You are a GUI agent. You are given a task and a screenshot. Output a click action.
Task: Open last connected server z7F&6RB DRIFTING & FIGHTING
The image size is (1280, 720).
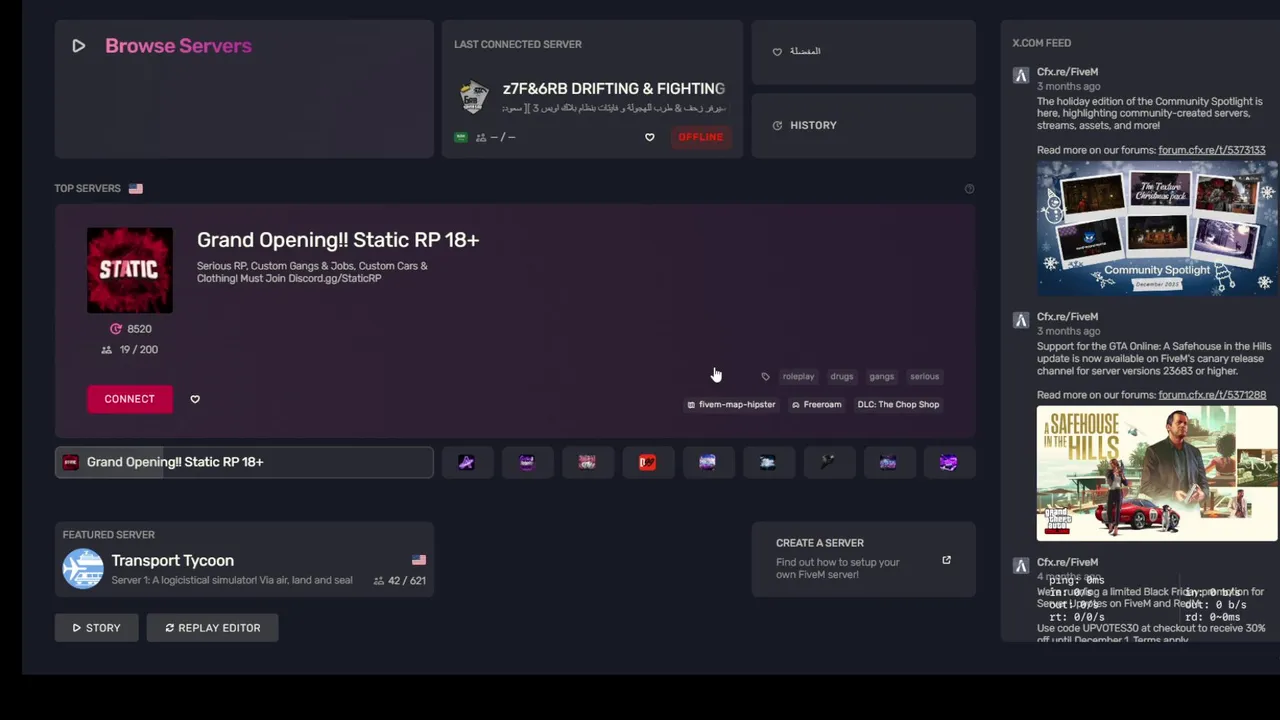592,89
